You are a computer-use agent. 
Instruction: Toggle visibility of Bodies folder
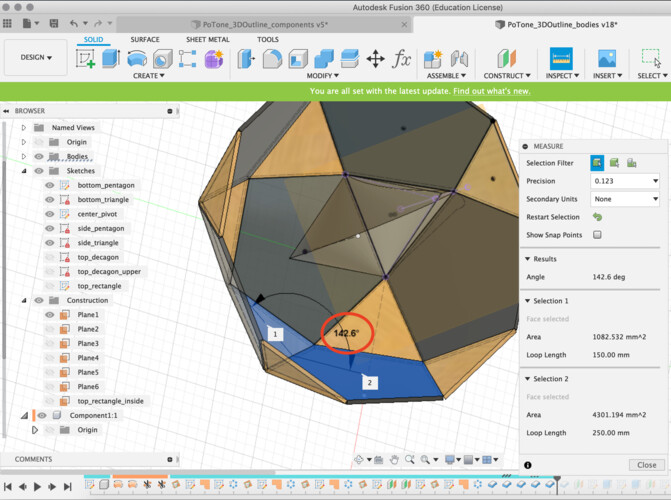click(x=39, y=156)
